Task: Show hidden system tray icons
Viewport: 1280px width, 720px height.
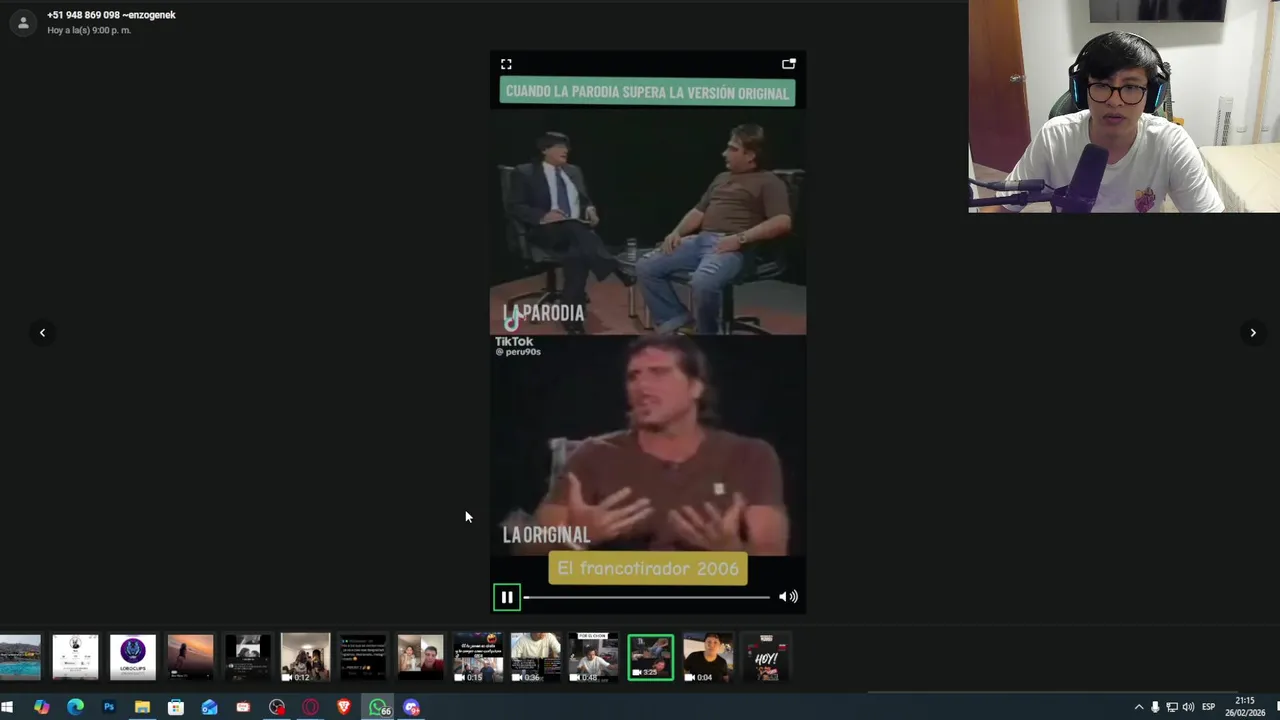Action: coord(1138,707)
